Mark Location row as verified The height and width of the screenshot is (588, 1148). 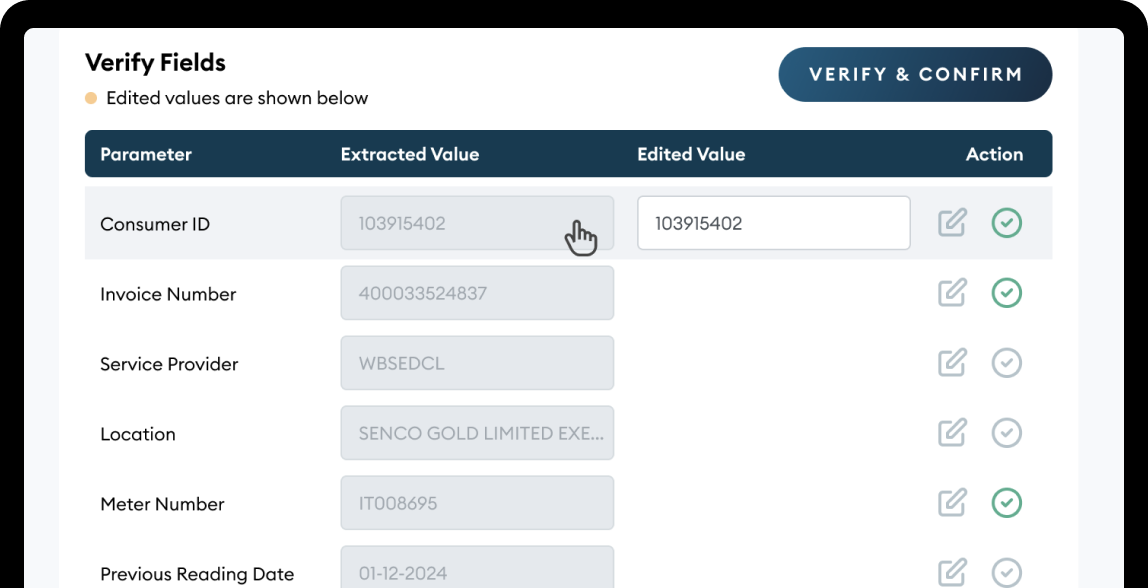coord(1006,433)
